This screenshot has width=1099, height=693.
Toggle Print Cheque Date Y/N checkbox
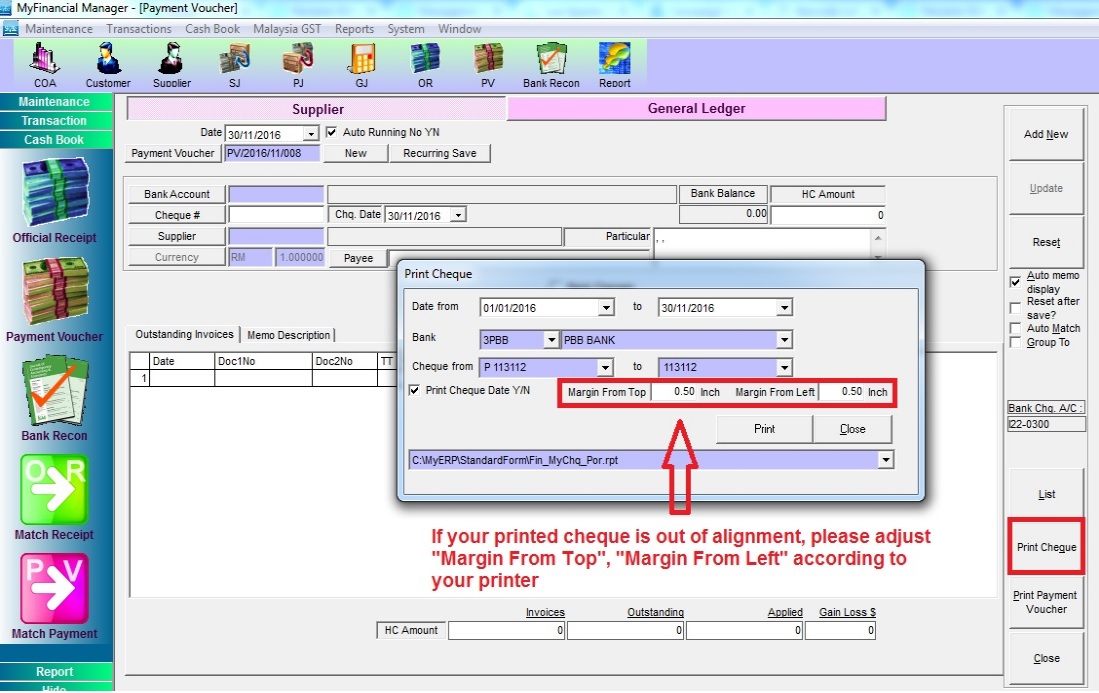415,391
